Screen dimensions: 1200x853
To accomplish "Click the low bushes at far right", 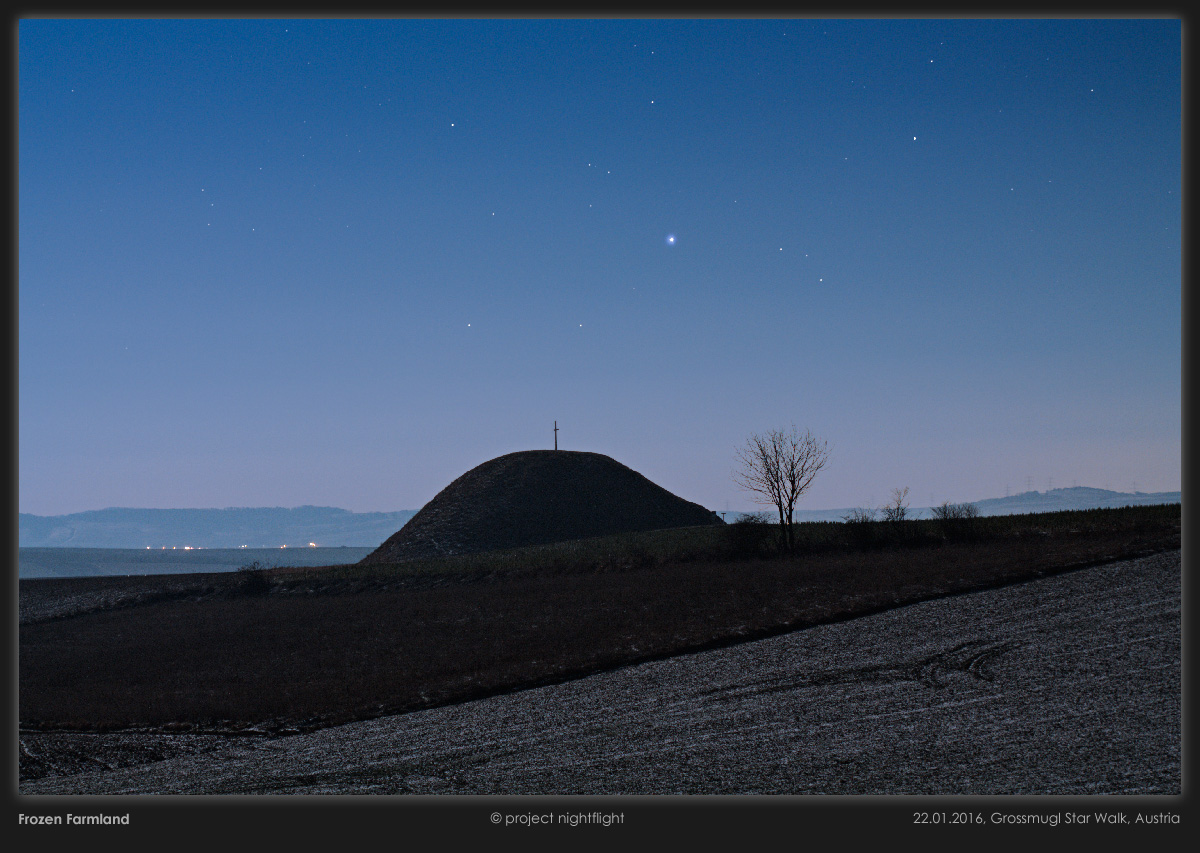I will point(955,512).
